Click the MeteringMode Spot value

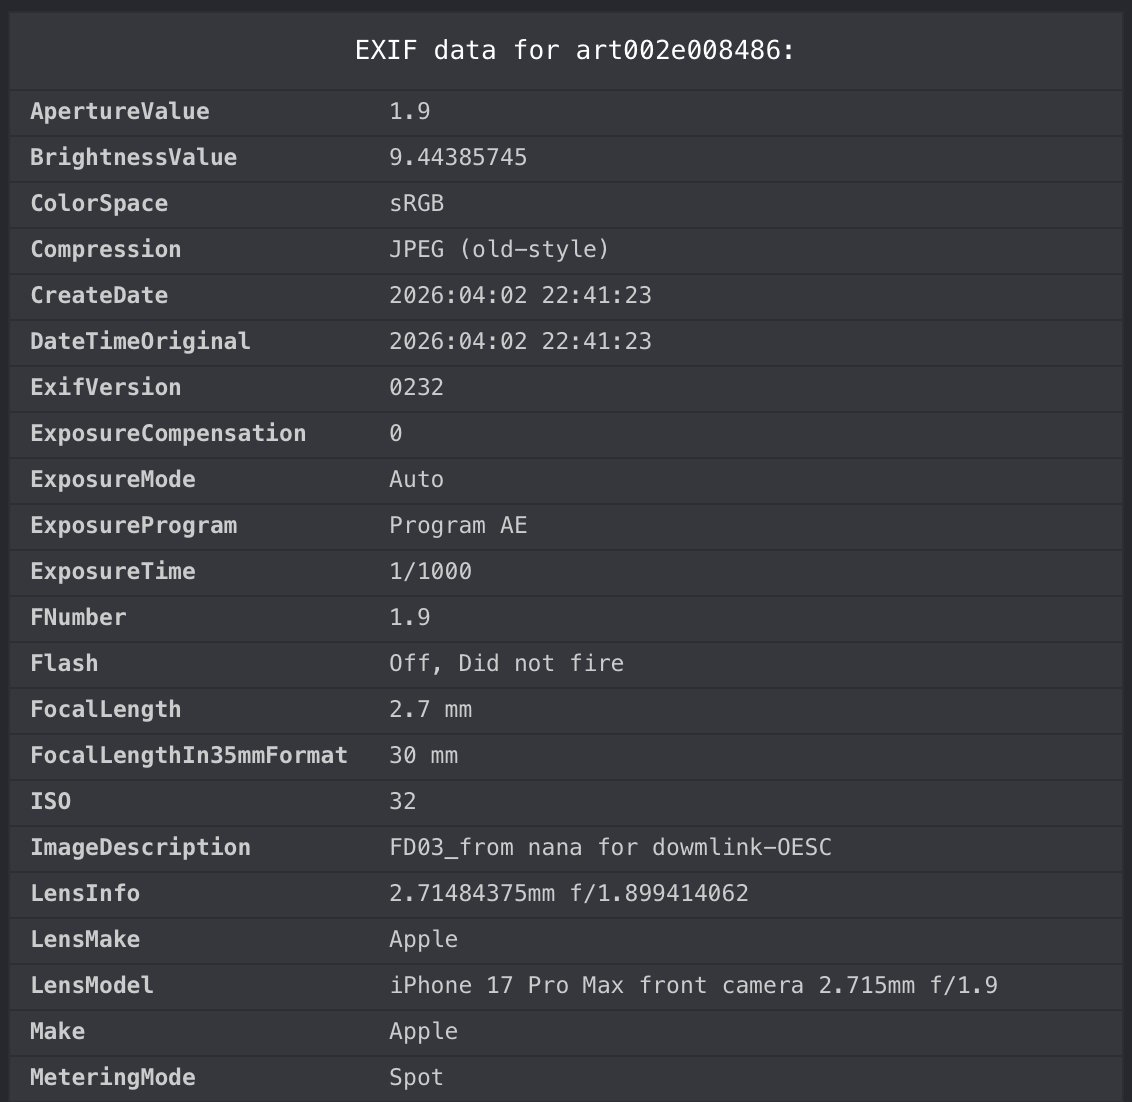[x=416, y=1077]
